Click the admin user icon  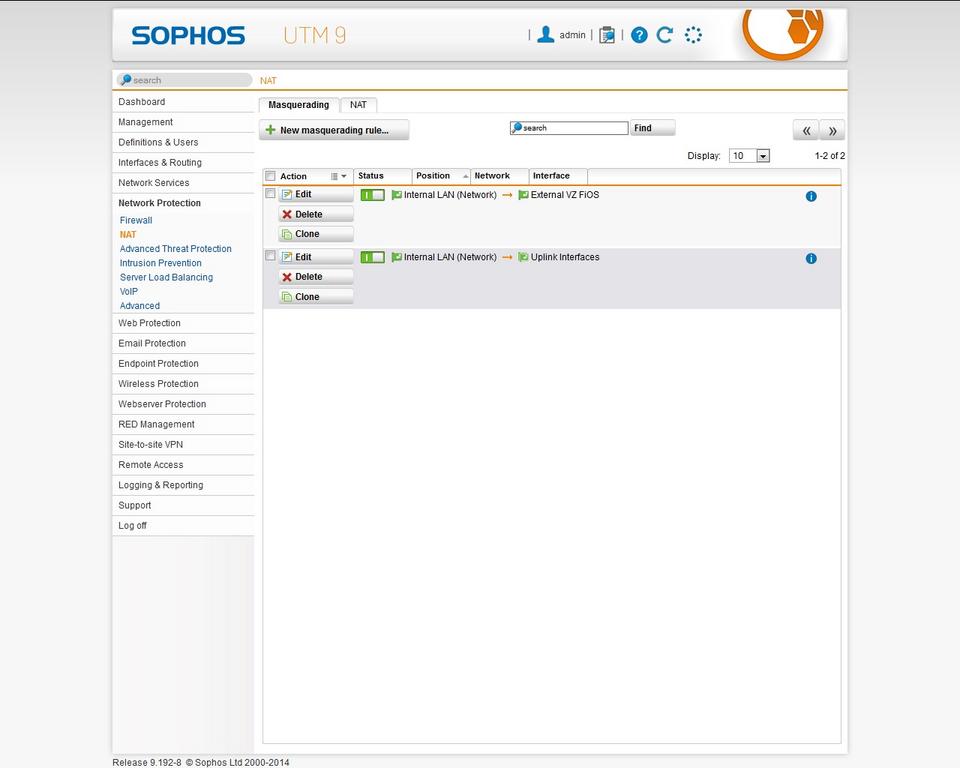click(x=546, y=35)
